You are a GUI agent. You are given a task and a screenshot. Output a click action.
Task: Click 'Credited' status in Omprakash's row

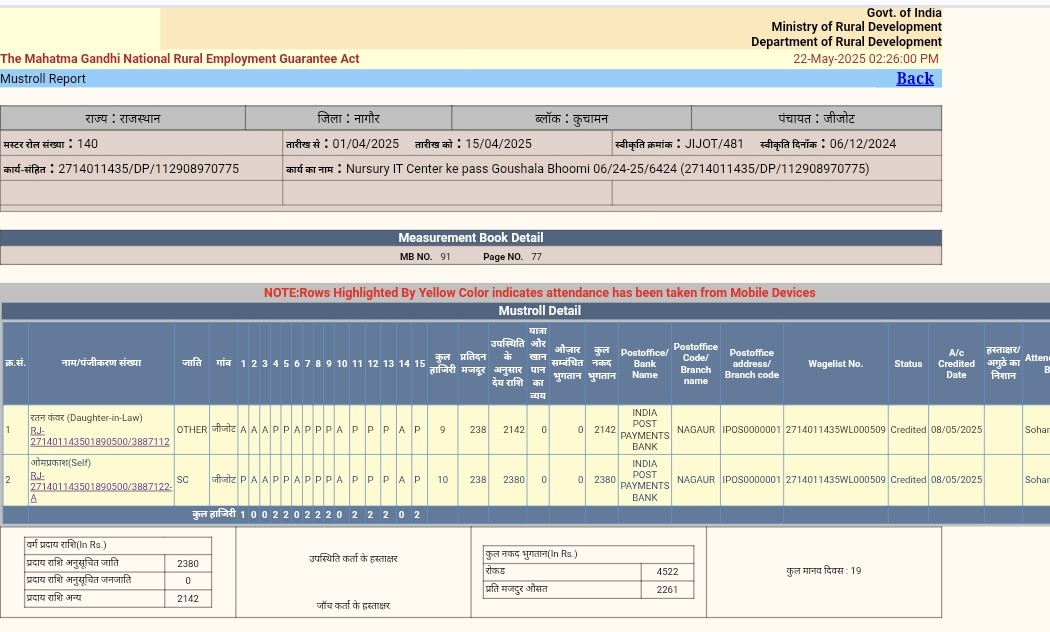pyautogui.click(x=908, y=480)
